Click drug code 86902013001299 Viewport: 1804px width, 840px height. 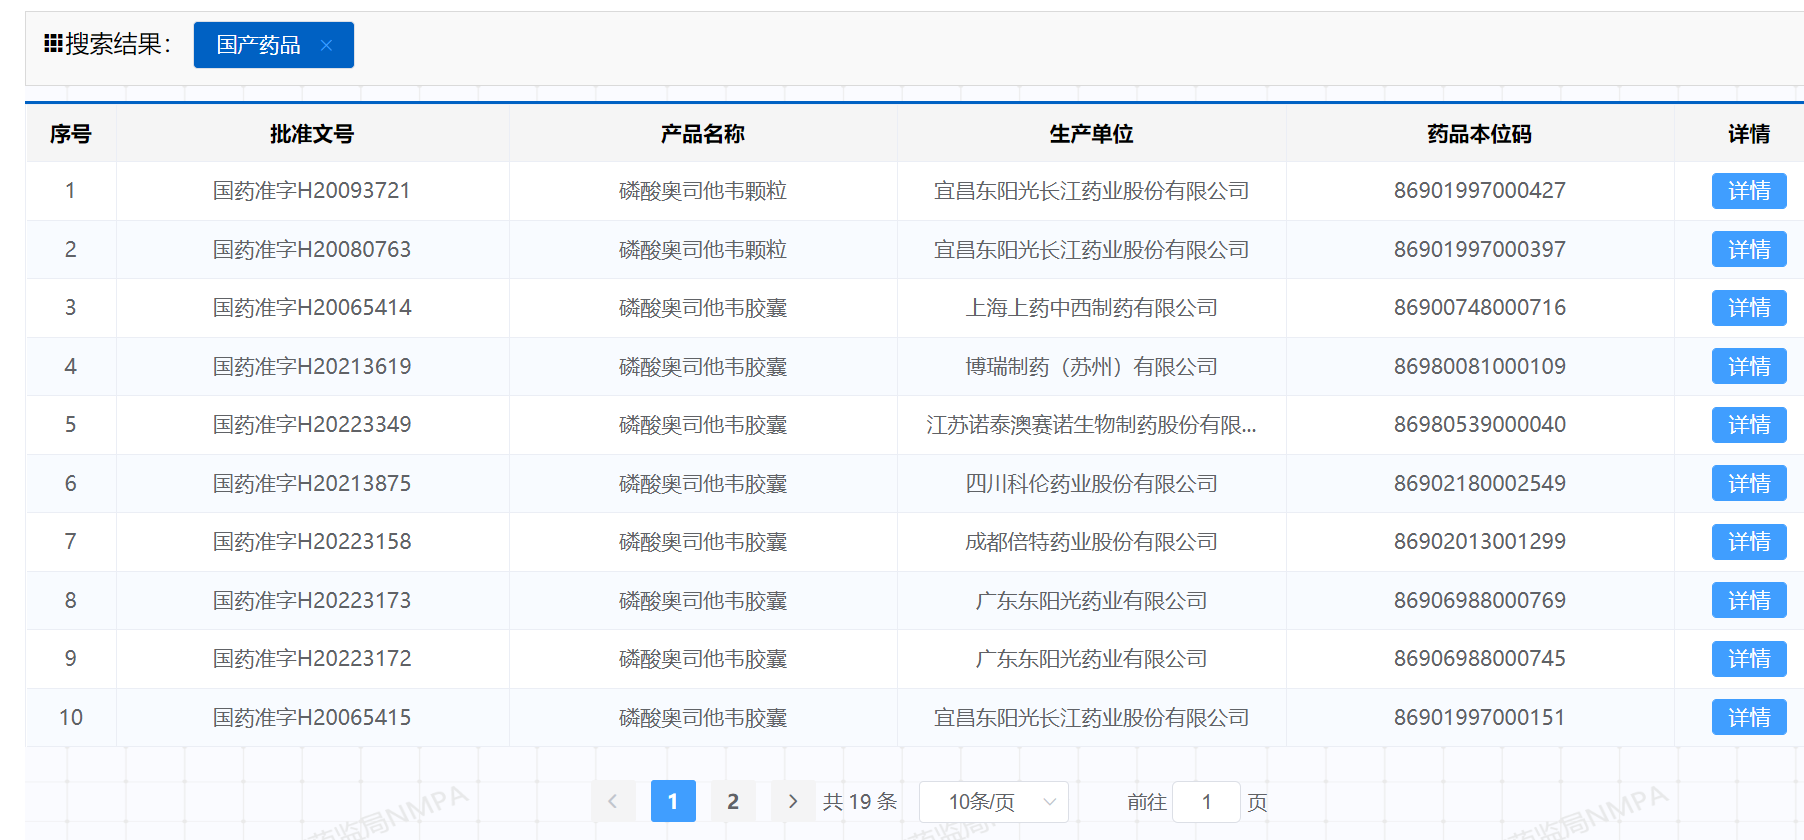click(1480, 542)
